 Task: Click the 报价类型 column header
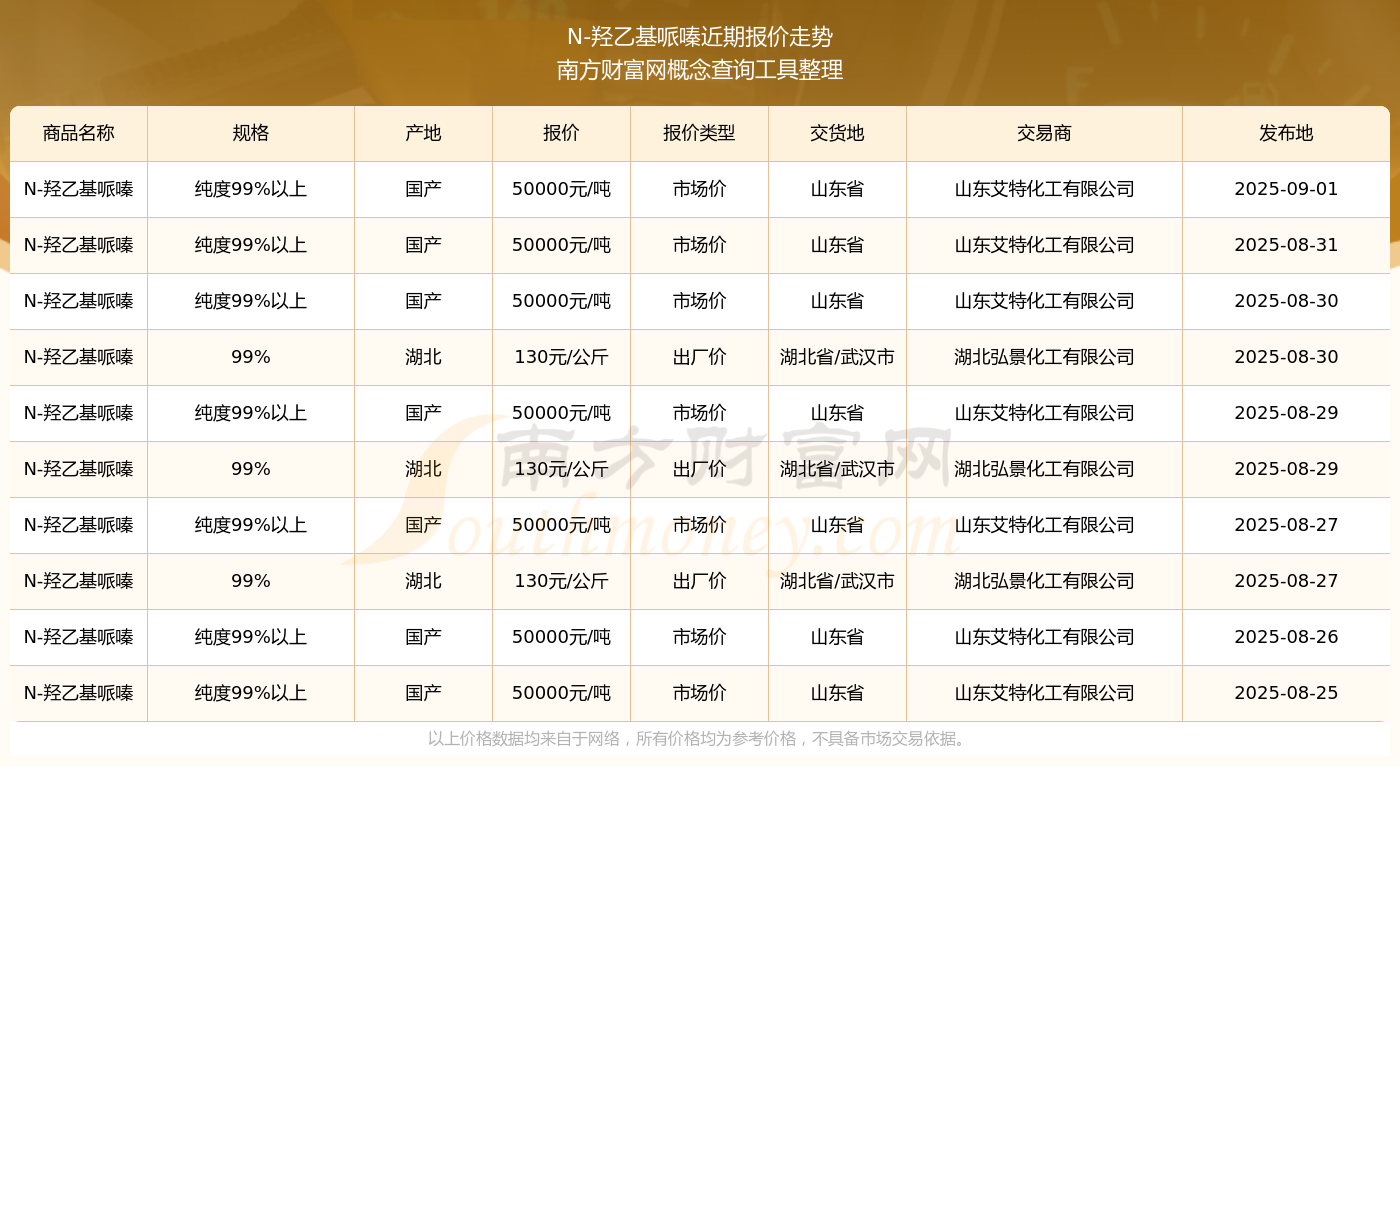click(x=700, y=133)
